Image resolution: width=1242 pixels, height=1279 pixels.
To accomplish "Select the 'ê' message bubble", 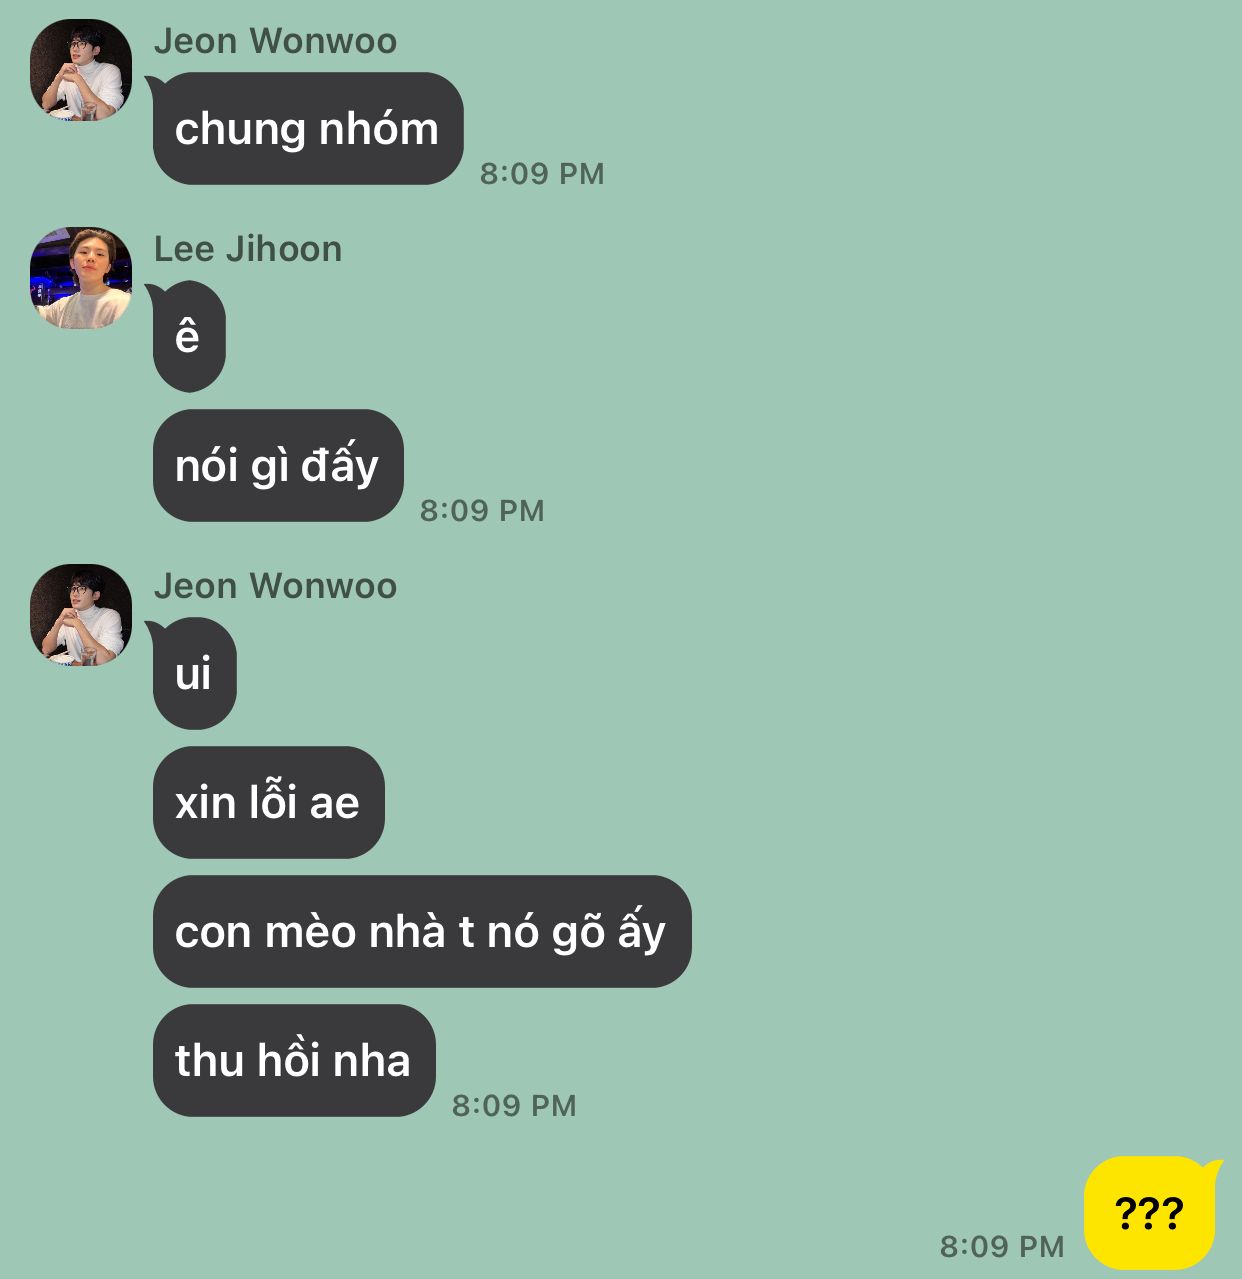I will (189, 336).
